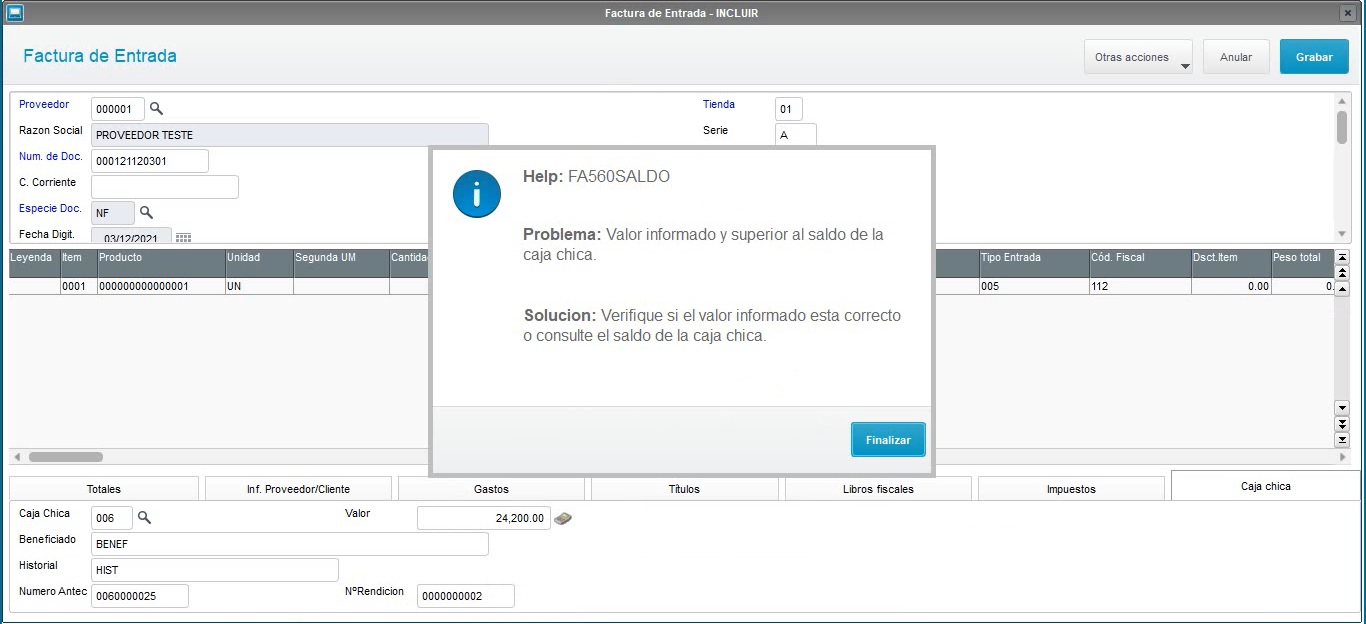
Task: Click the Proveedor field label
Action: click(44, 104)
